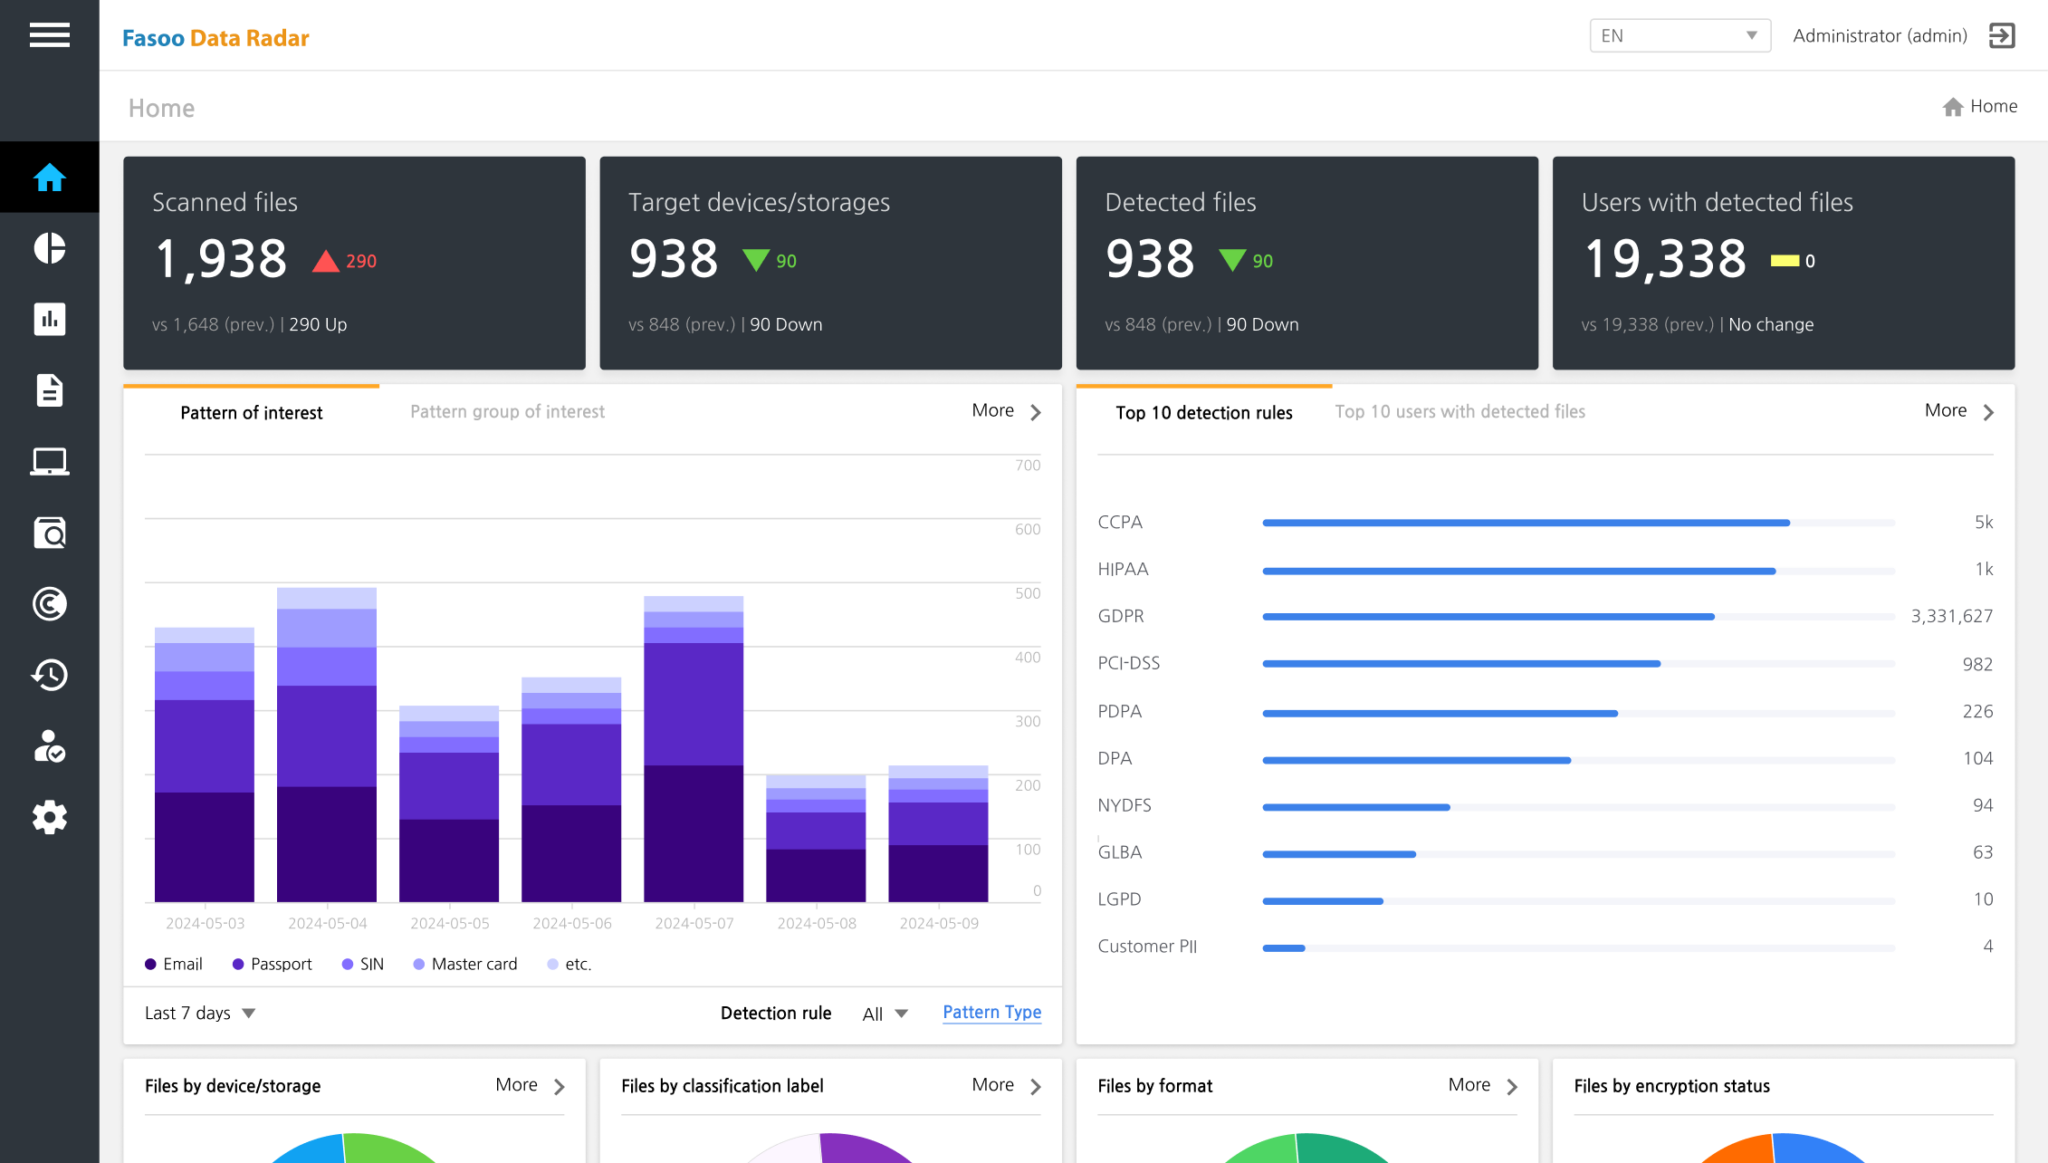Open the bar chart reports sidebar icon
The width and height of the screenshot is (2048, 1163).
(x=49, y=319)
